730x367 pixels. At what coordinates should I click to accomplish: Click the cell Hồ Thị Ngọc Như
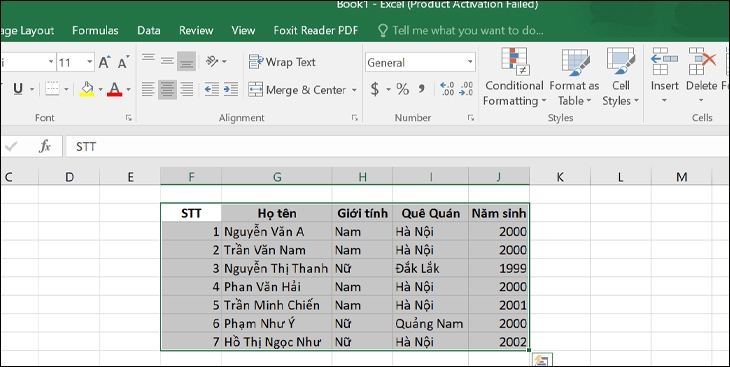[x=277, y=342]
